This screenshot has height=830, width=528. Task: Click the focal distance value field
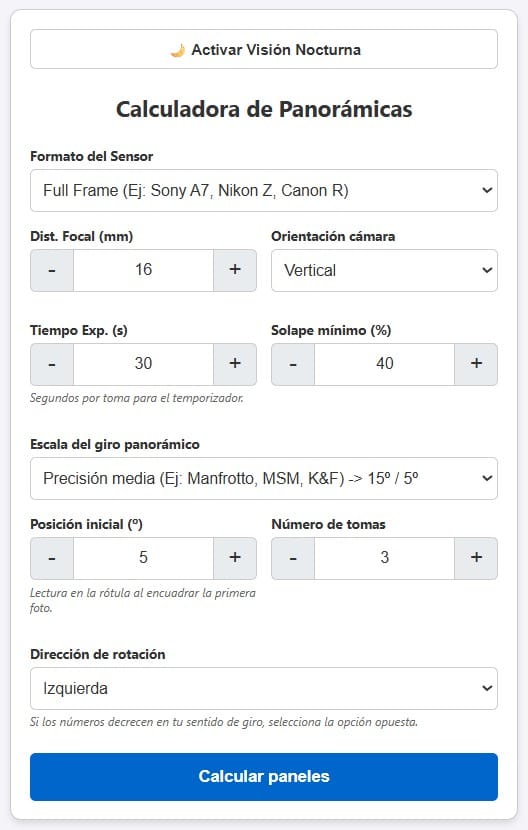click(144, 270)
